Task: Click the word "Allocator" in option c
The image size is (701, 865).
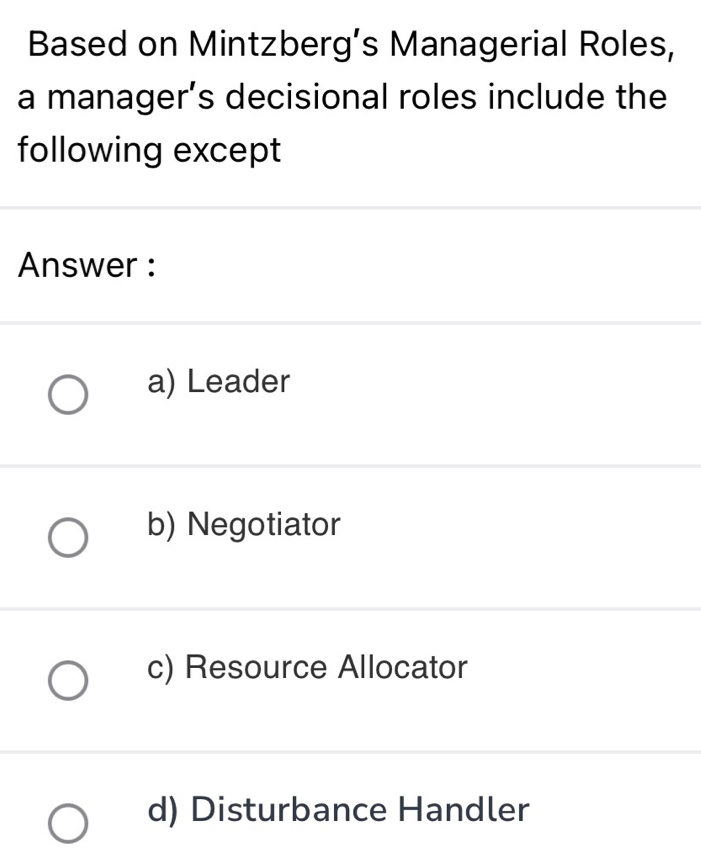Action: pos(403,666)
